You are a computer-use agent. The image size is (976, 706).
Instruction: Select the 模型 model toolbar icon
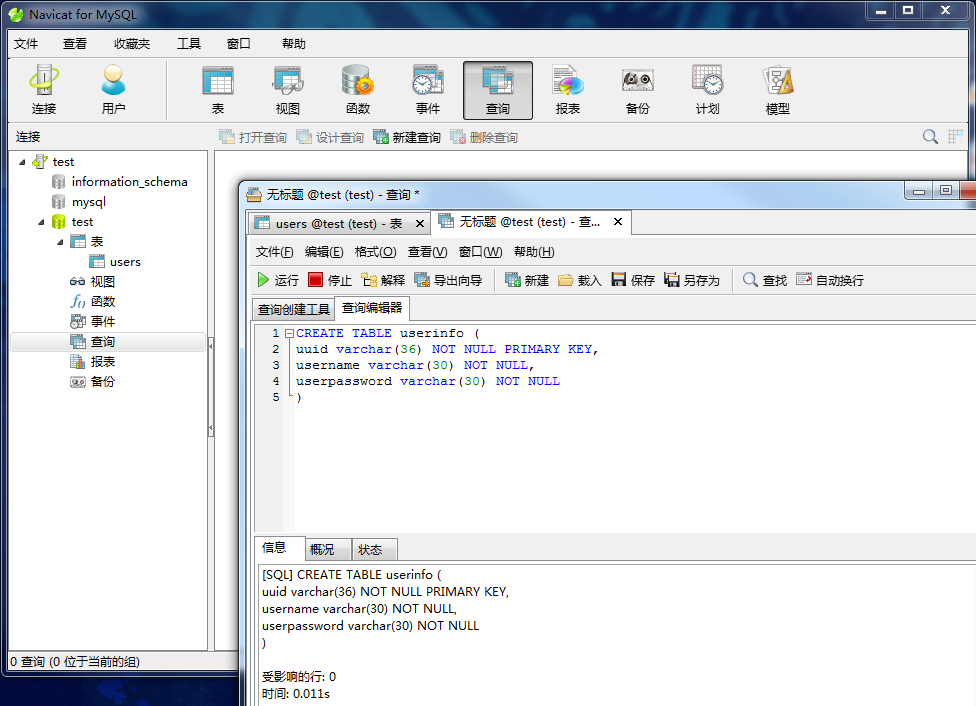tap(777, 90)
